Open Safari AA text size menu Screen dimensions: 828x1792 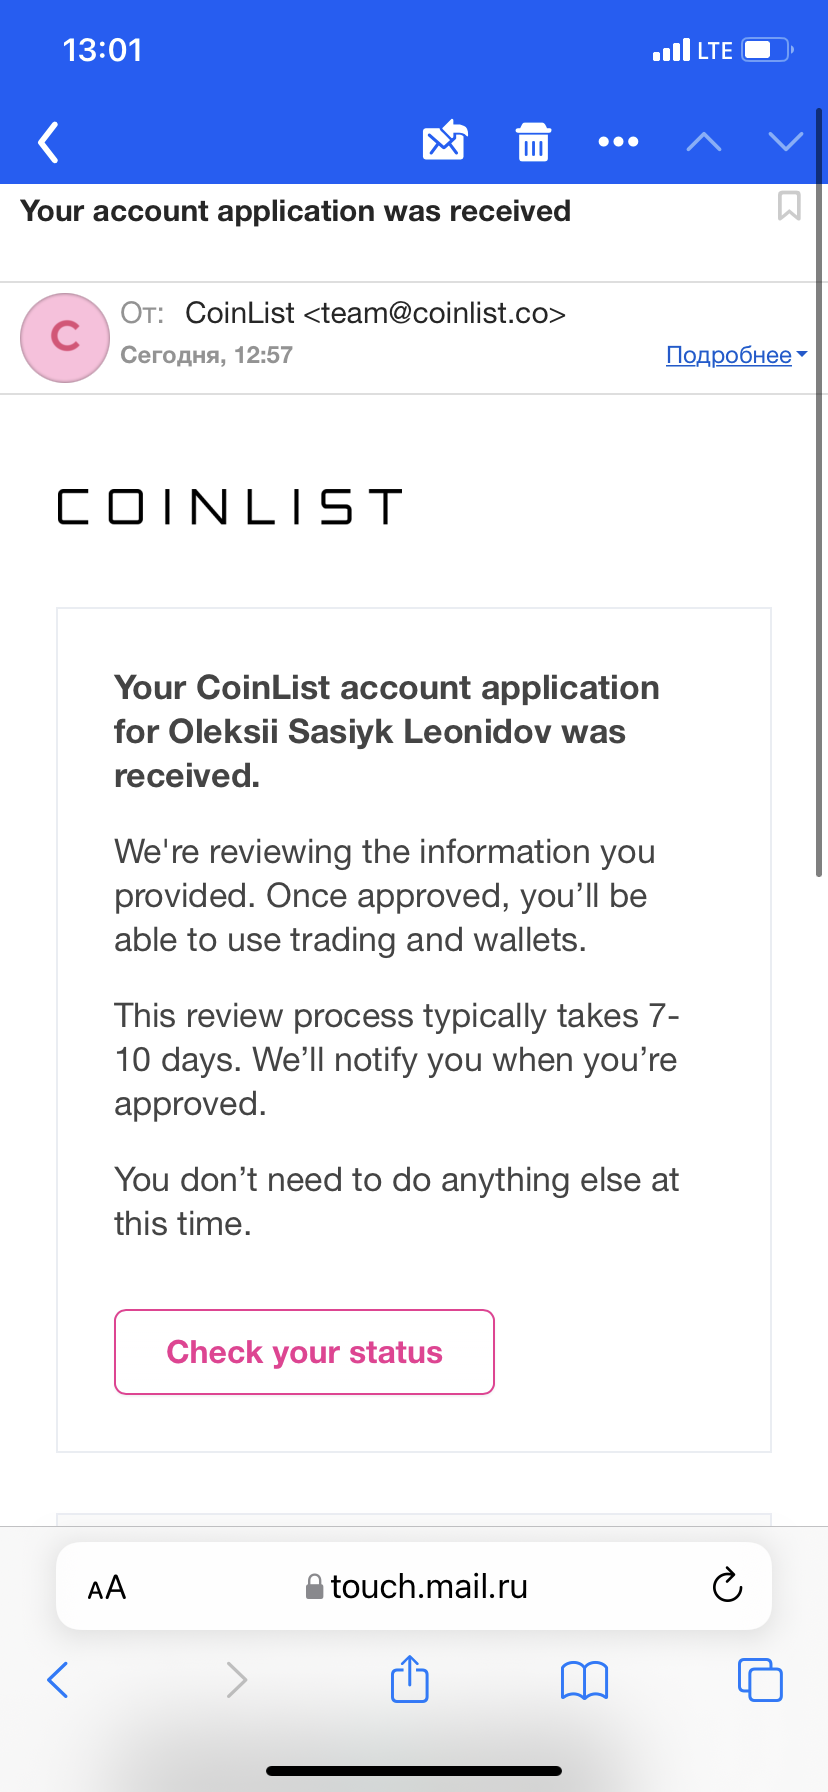pyautogui.click(x=107, y=1588)
